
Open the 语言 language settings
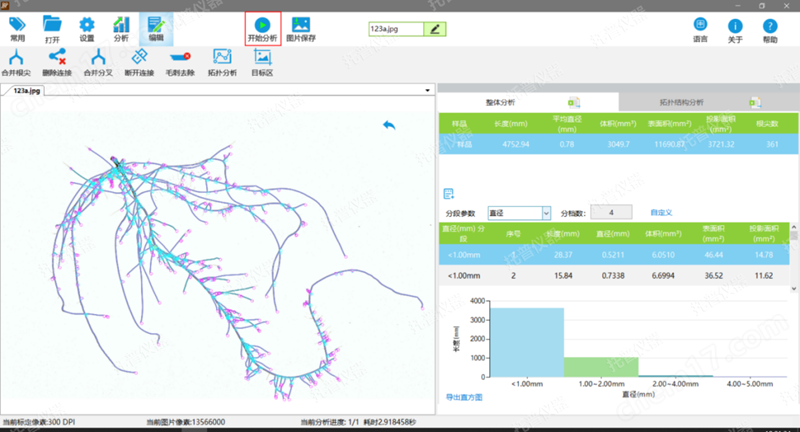click(700, 27)
